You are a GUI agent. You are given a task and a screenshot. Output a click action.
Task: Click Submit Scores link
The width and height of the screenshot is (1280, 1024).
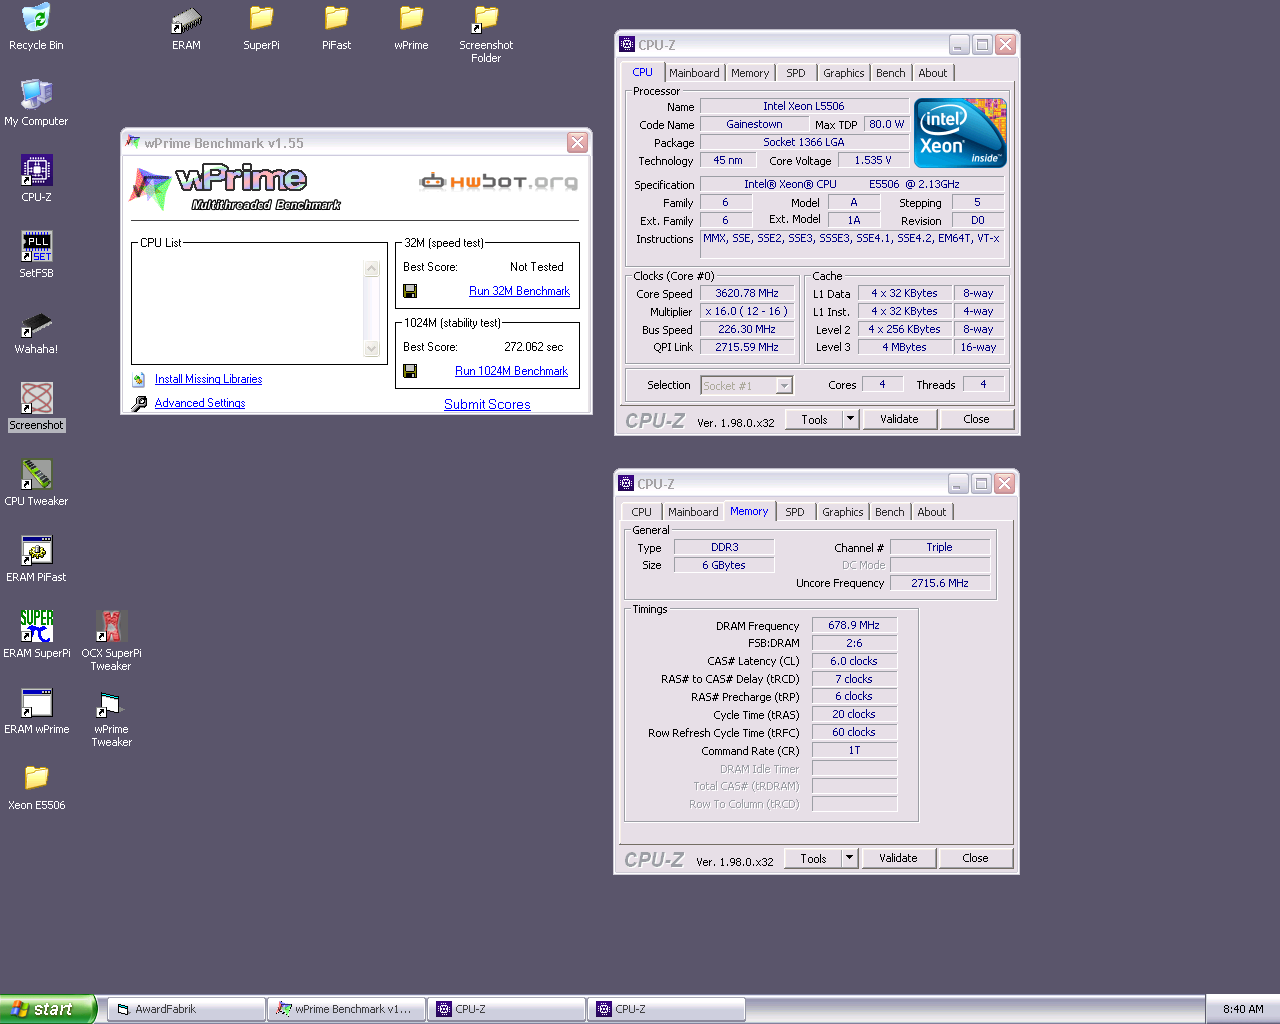tap(487, 404)
